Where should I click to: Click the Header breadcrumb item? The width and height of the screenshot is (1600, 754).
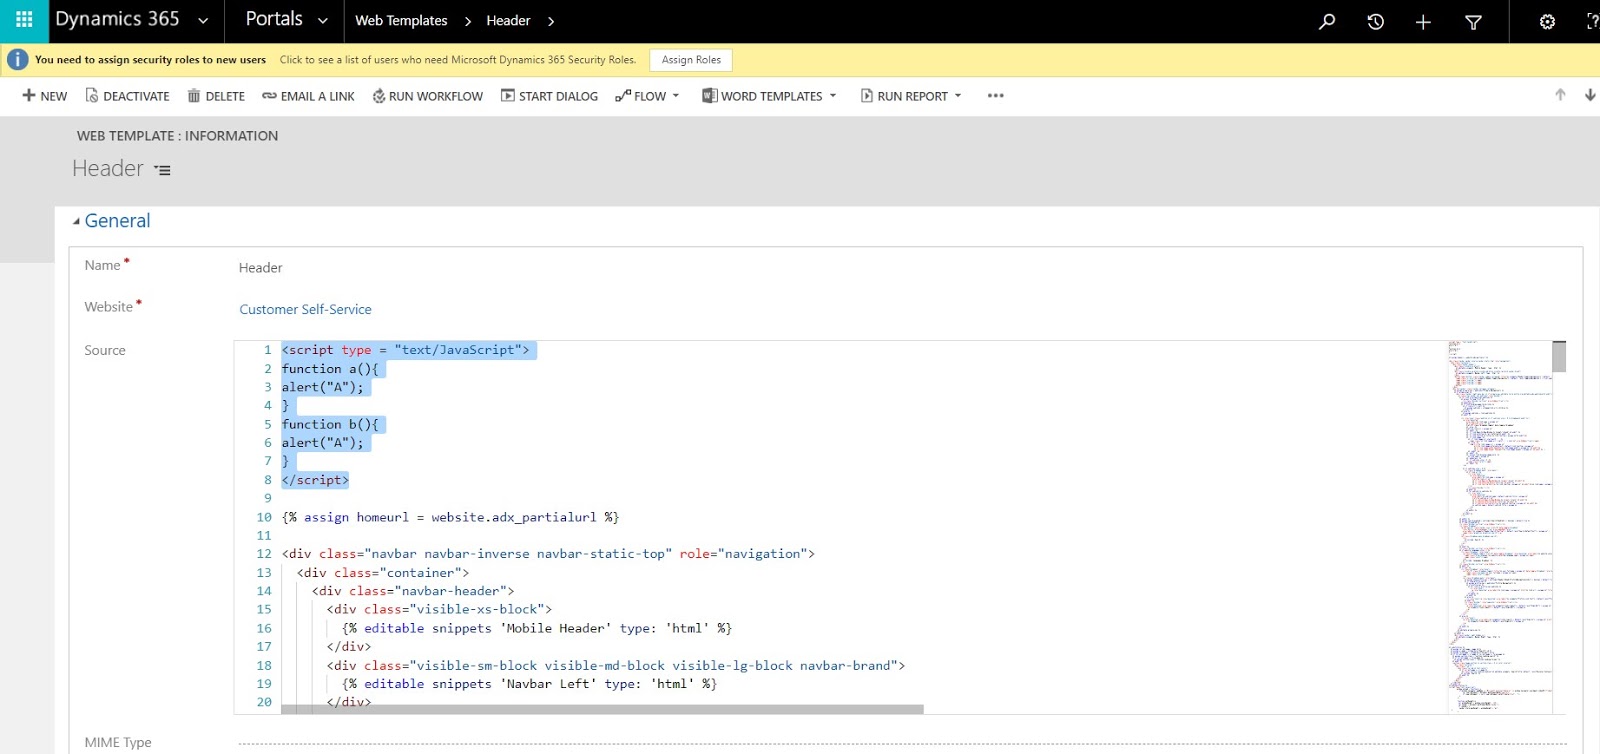pos(508,21)
